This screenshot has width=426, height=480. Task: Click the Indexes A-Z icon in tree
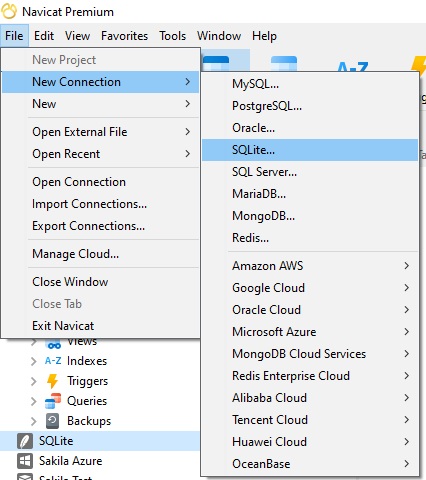53,361
